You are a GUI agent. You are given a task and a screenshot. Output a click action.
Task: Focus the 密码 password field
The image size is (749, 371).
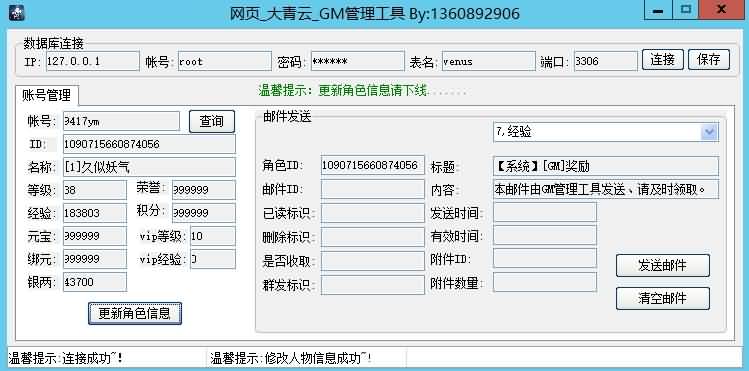[x=357, y=61]
